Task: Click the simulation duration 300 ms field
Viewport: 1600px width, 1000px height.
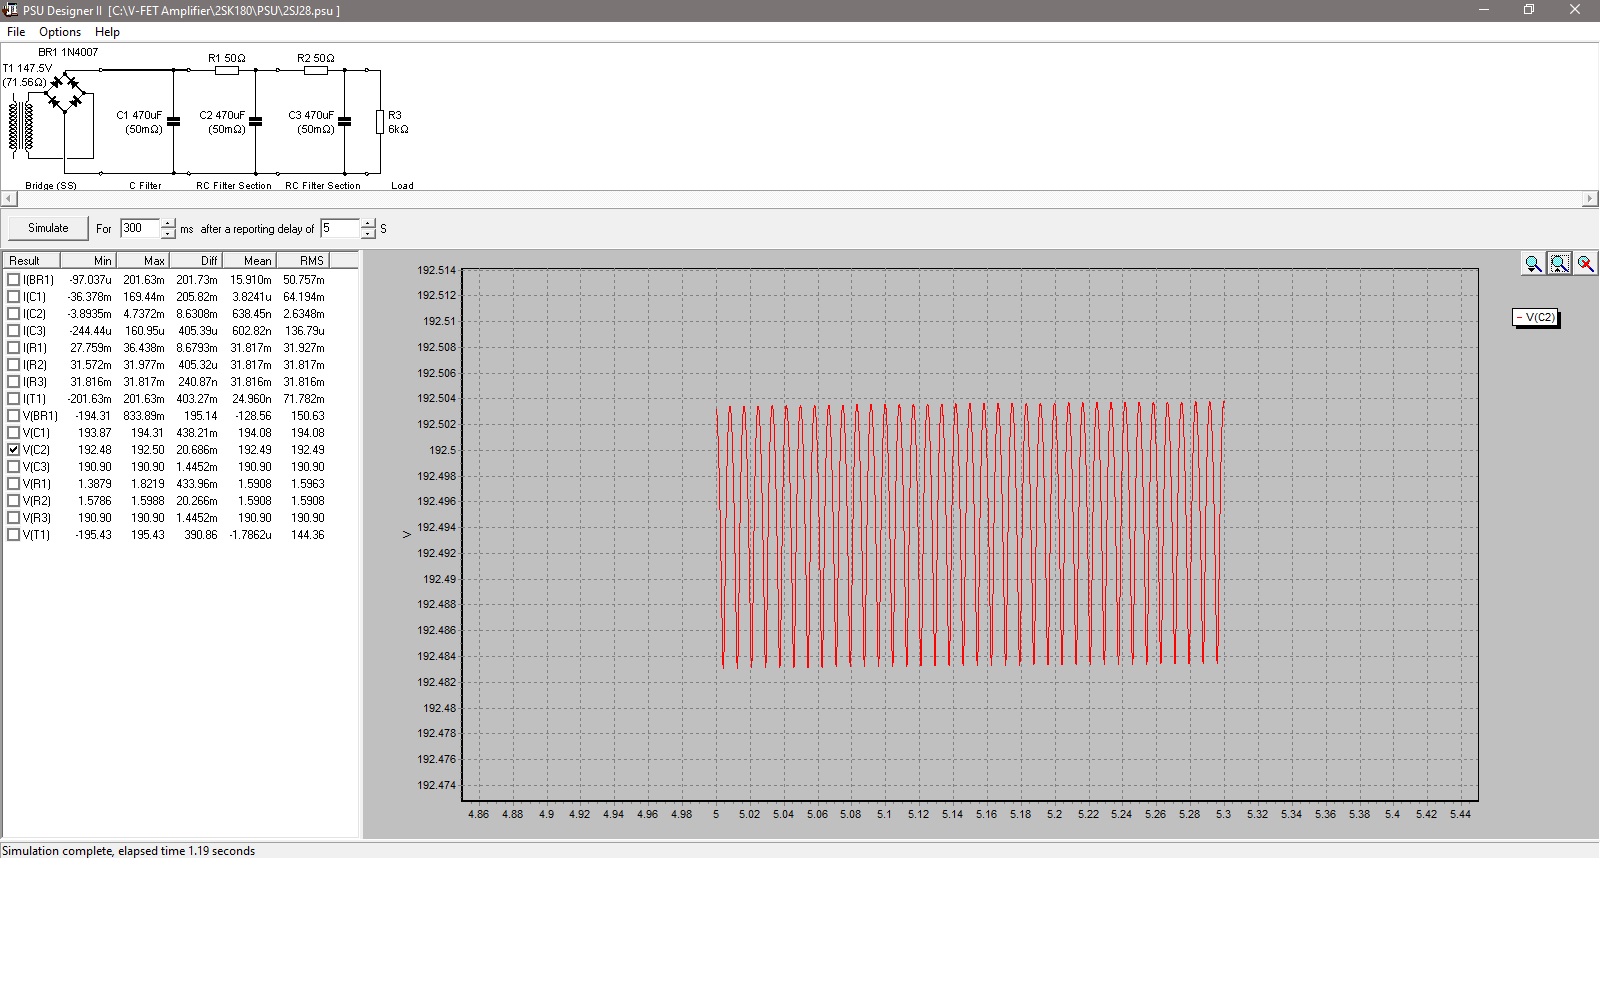Action: click(x=140, y=228)
